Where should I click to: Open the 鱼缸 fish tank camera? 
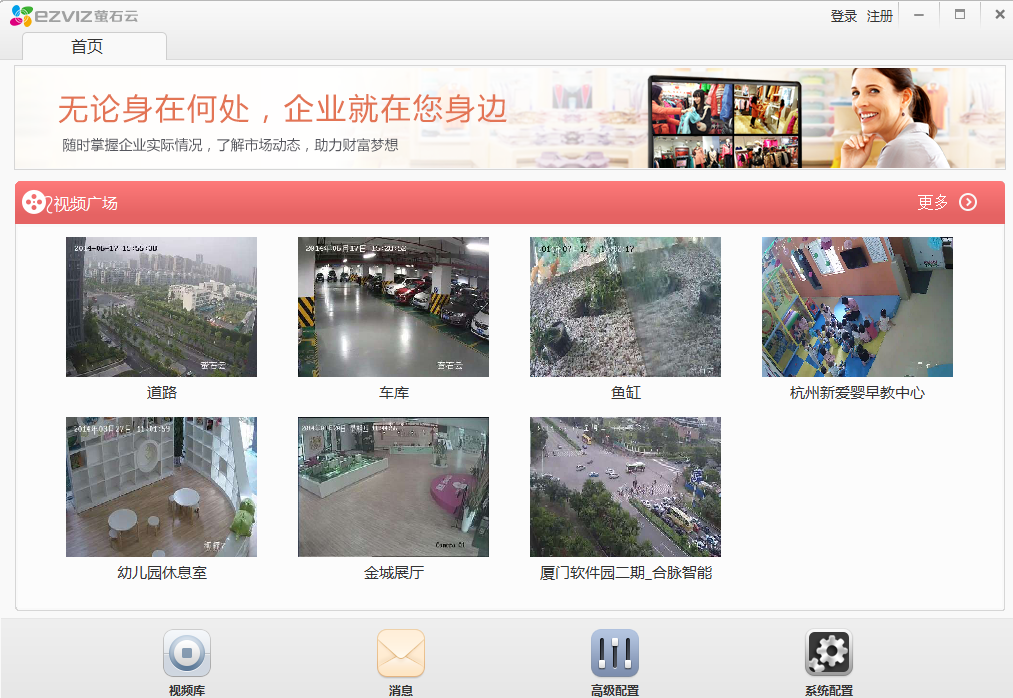[625, 307]
